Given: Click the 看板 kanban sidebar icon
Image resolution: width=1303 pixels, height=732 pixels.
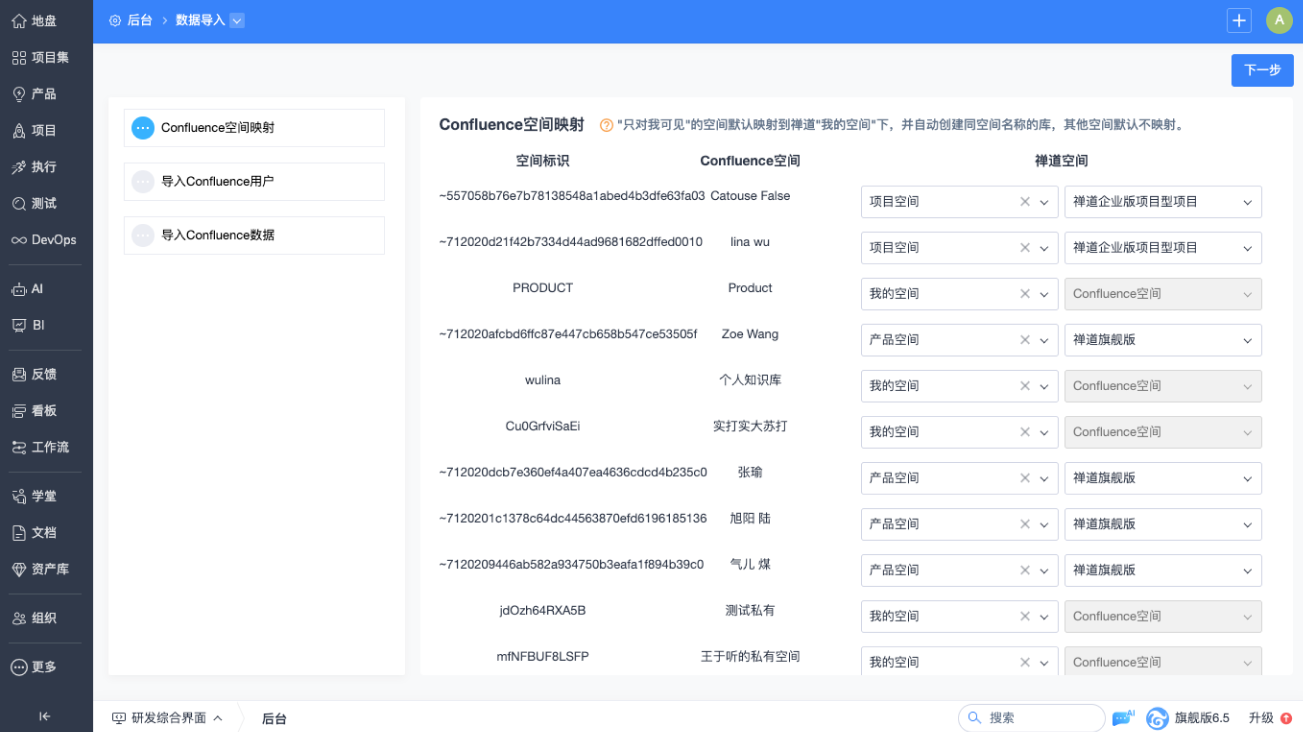Looking at the screenshot, I should 19,411.
